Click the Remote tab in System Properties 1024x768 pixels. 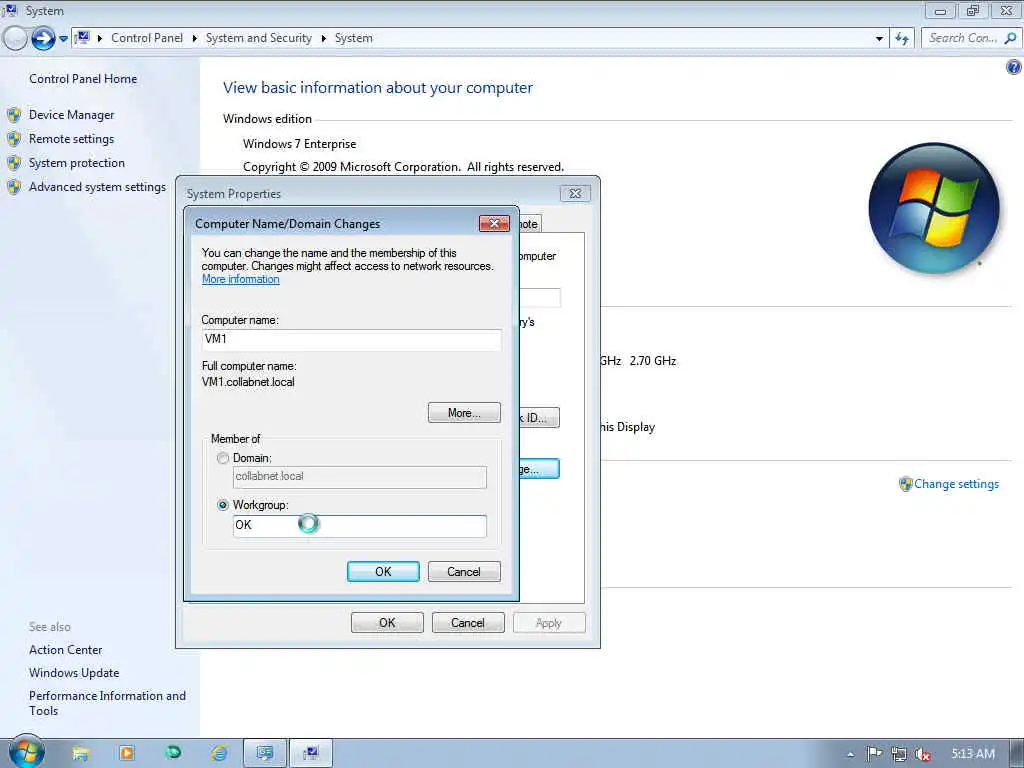530,224
